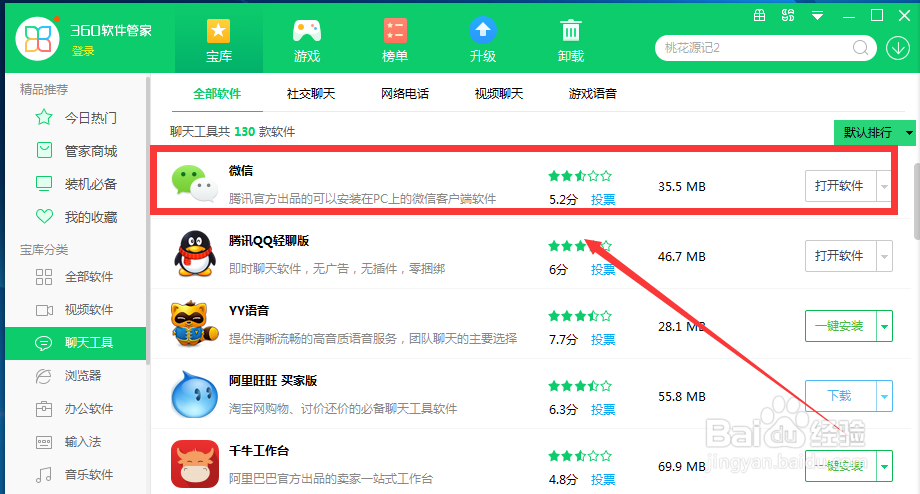The width and height of the screenshot is (920, 494).
Task: Click the 阿里旺旺 买家版 app icon
Action: tap(195, 394)
